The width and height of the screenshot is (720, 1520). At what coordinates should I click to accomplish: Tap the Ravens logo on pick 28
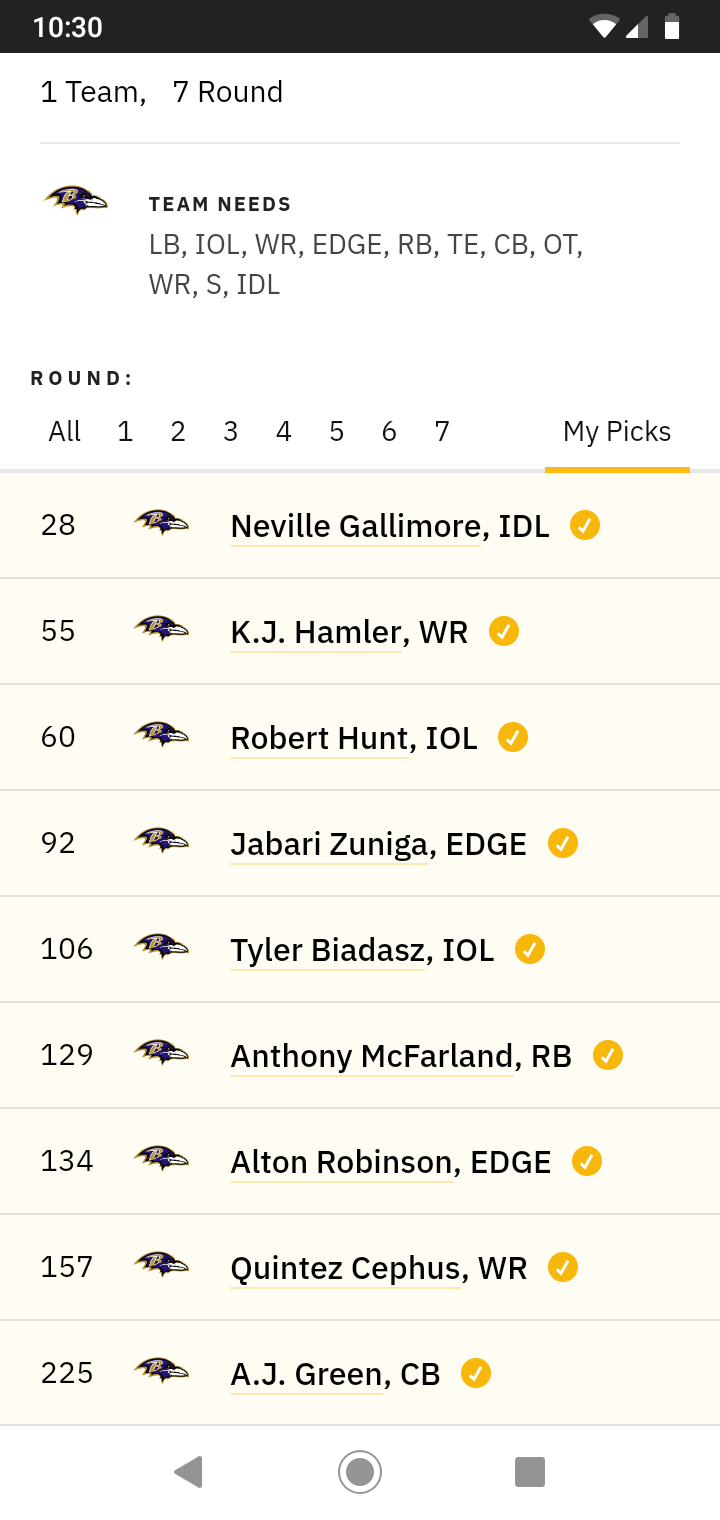[161, 522]
